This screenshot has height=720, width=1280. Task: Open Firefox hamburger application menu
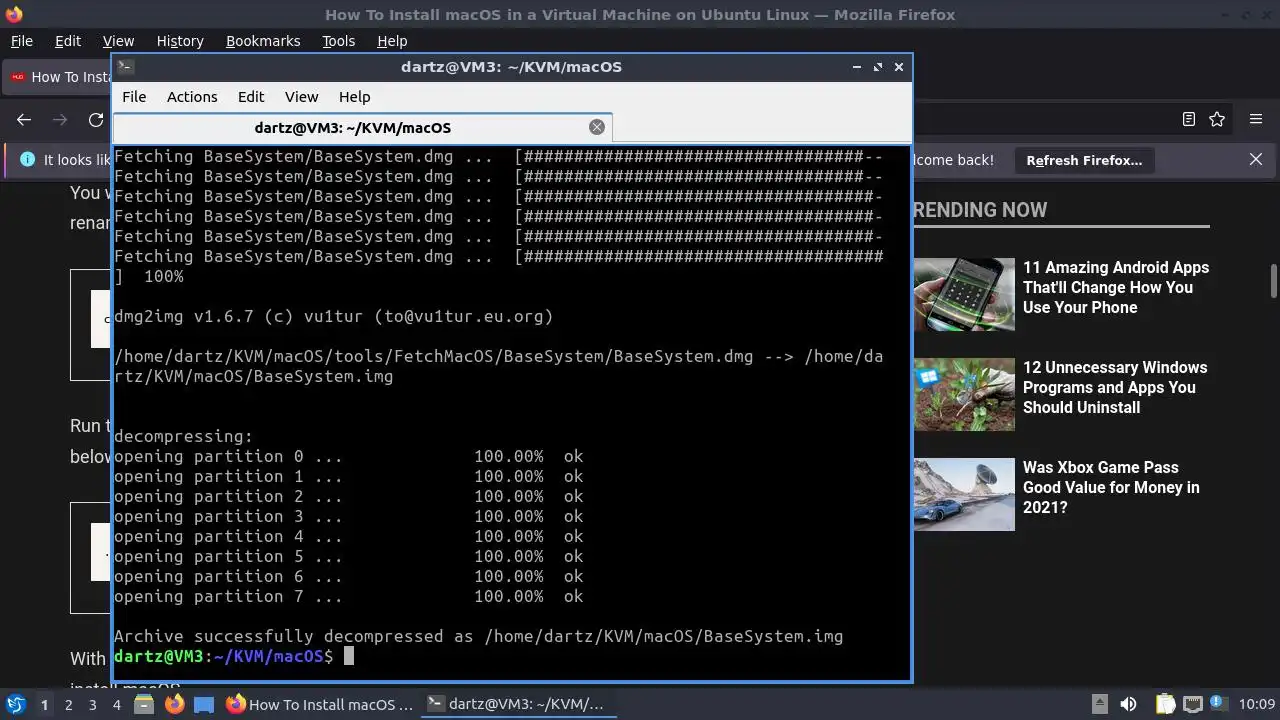click(x=1256, y=119)
